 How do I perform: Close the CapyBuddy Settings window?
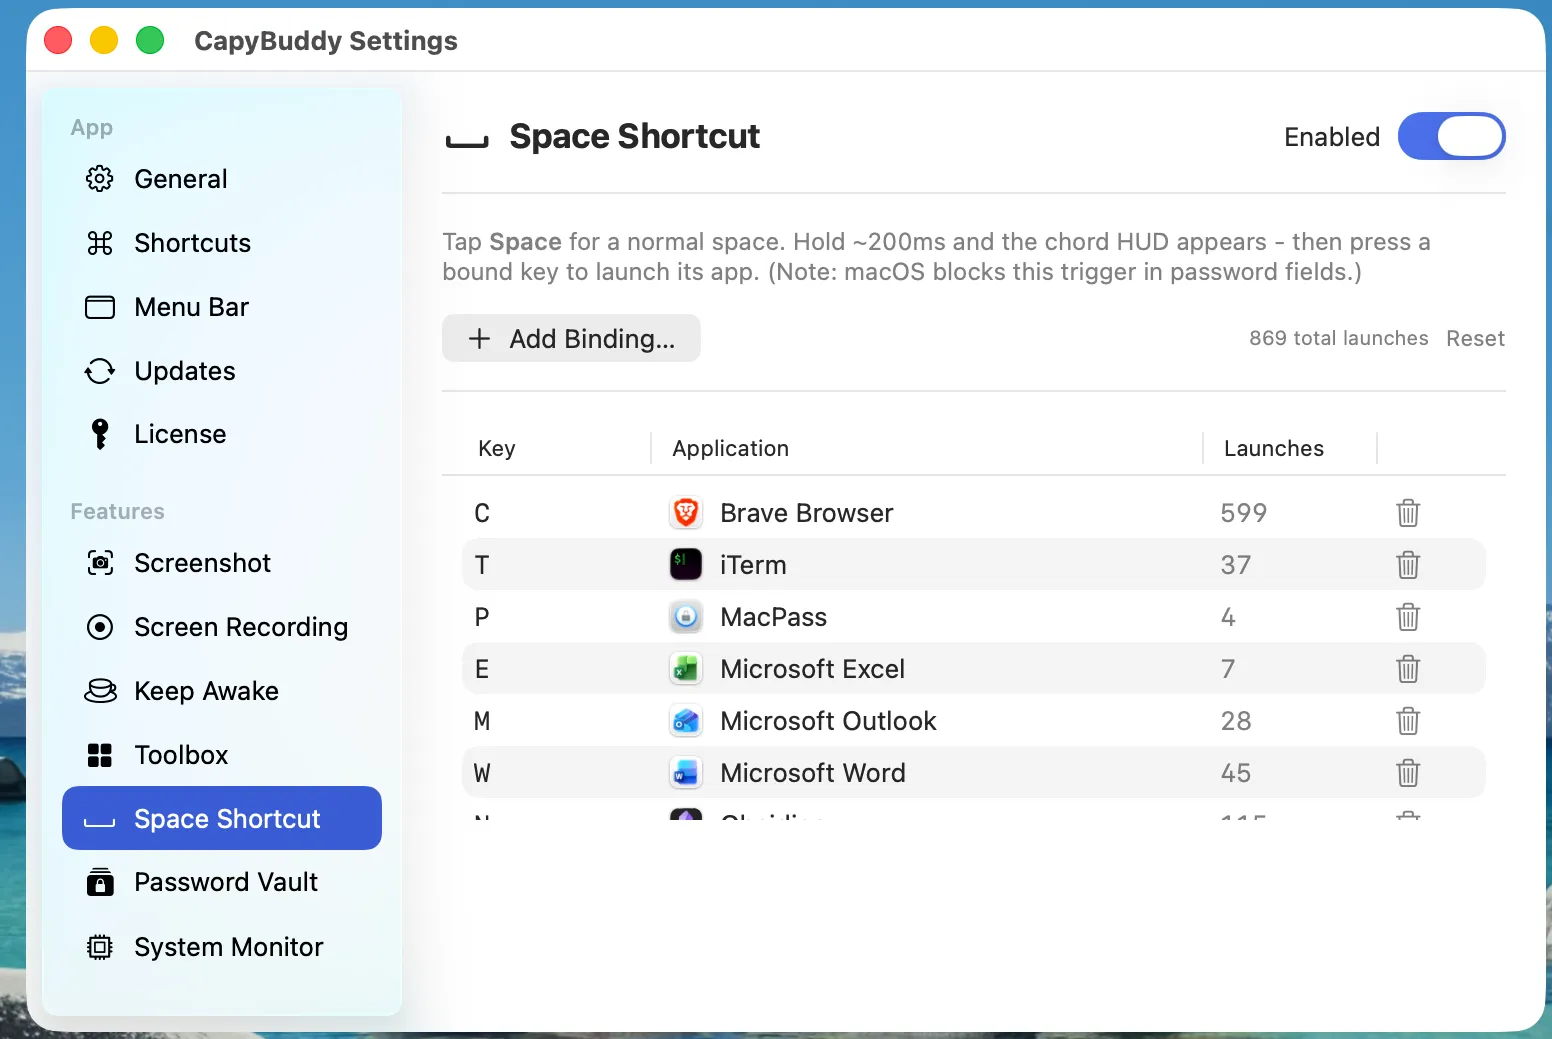pyautogui.click(x=58, y=40)
